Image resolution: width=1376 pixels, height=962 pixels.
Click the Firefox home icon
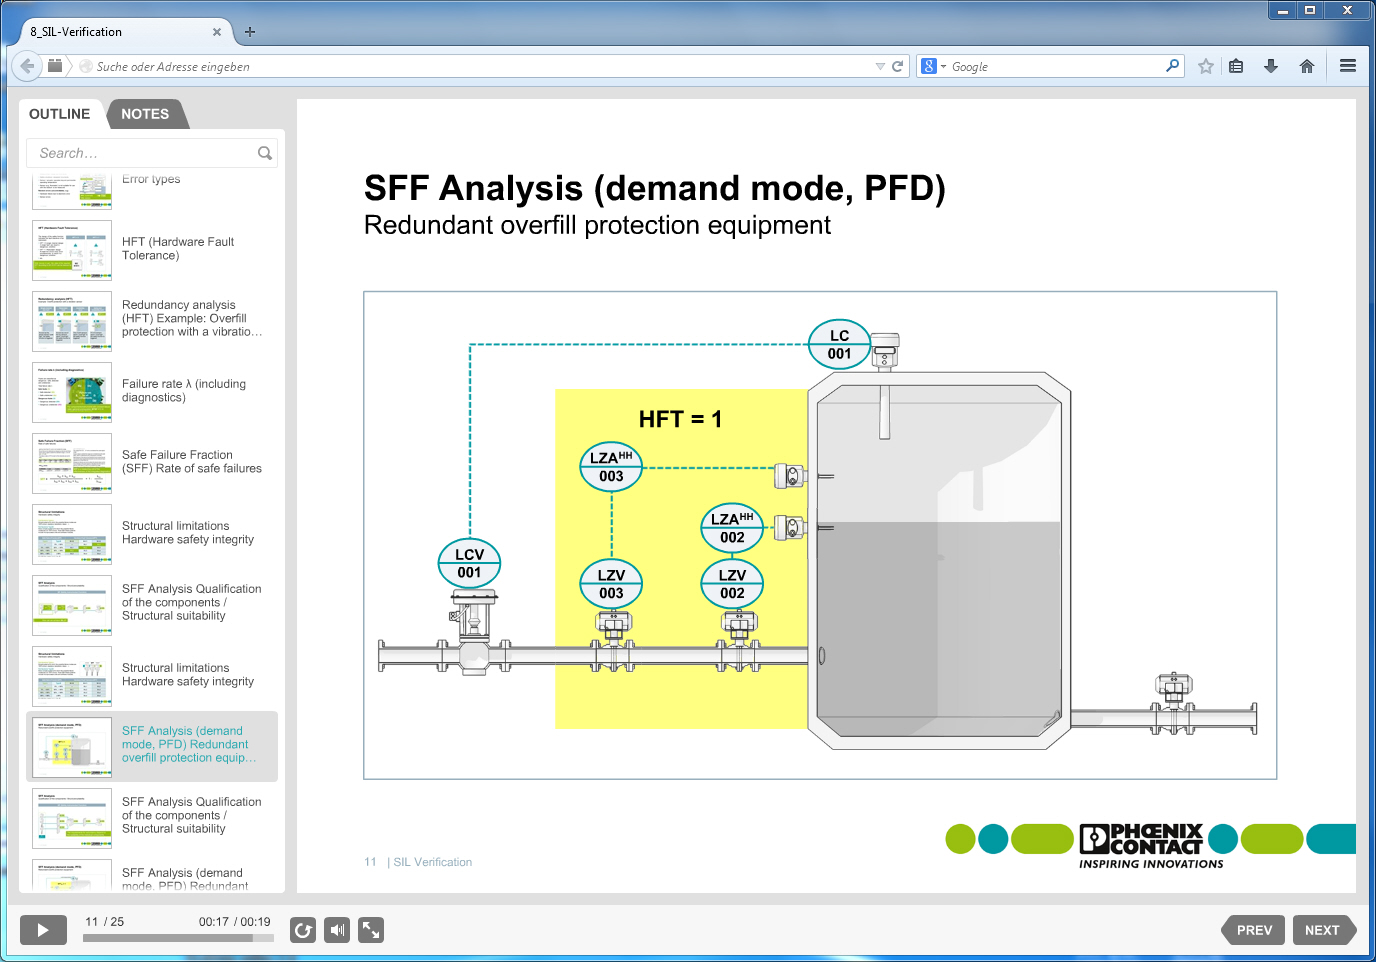pyautogui.click(x=1306, y=66)
